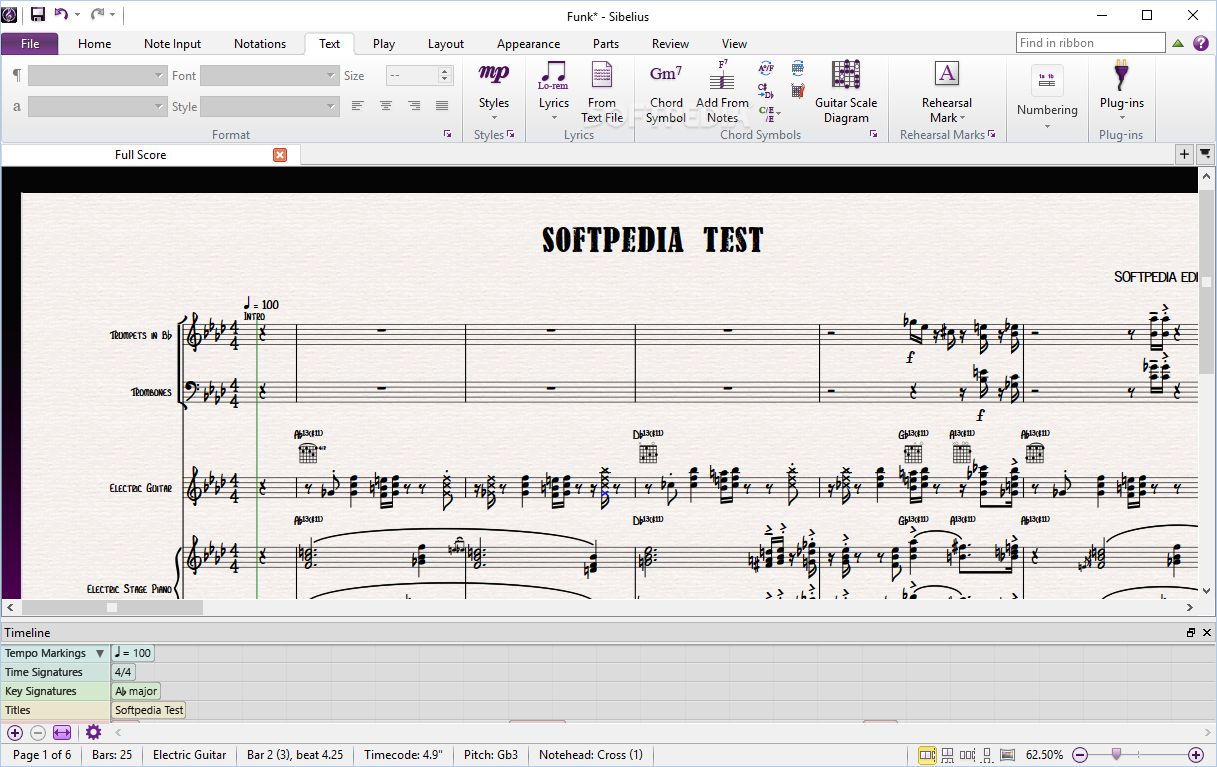This screenshot has height=767, width=1217.
Task: Click align right text icon
Action: [414, 106]
